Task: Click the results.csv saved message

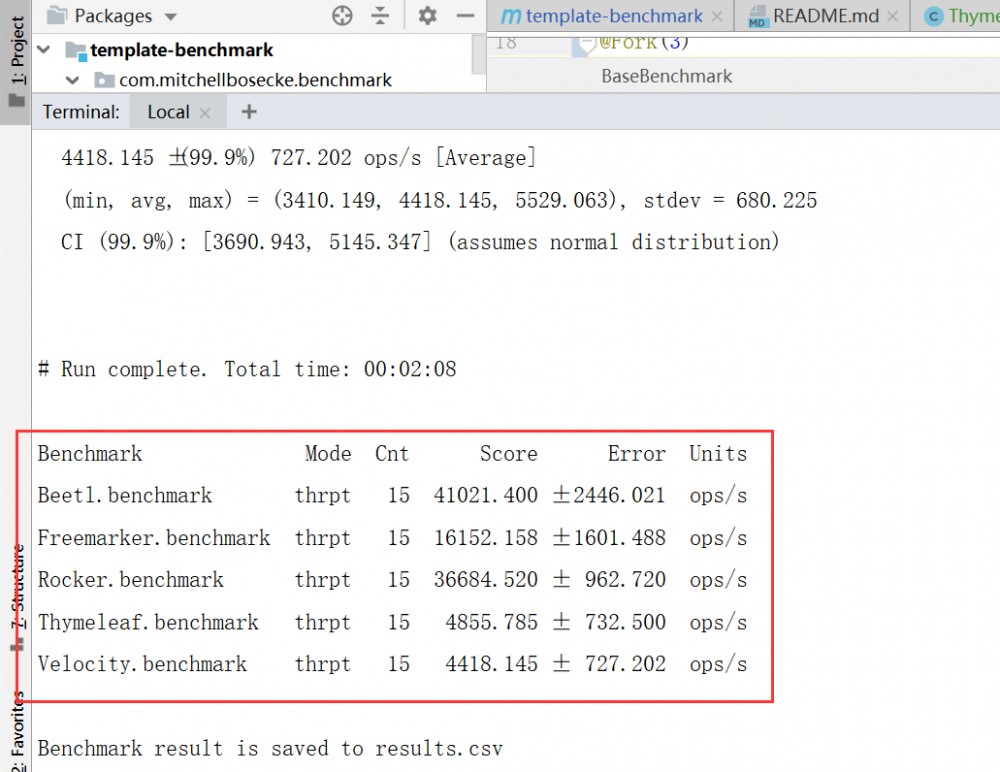Action: [x=270, y=748]
